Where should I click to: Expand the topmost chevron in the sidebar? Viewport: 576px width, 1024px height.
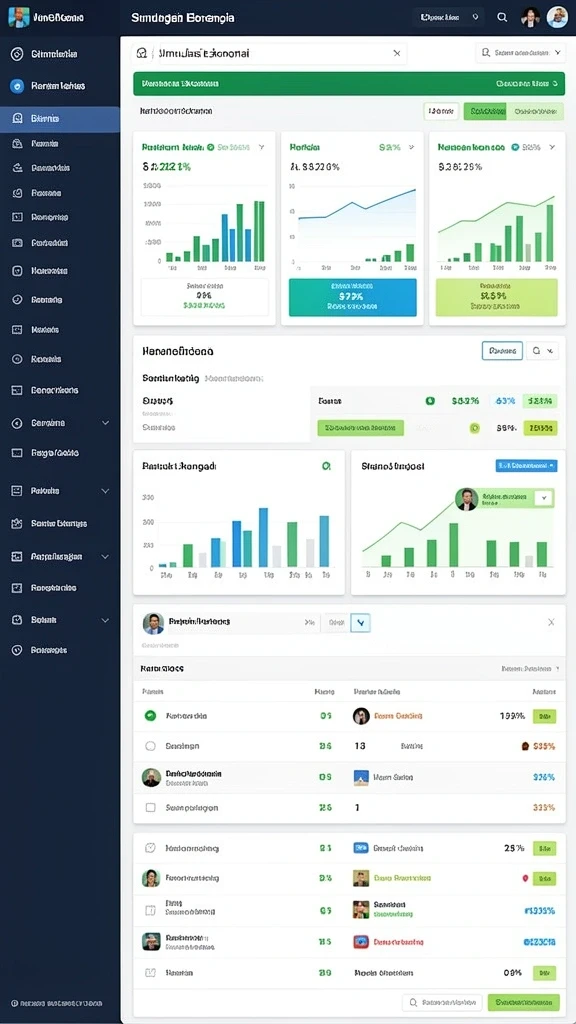106,423
